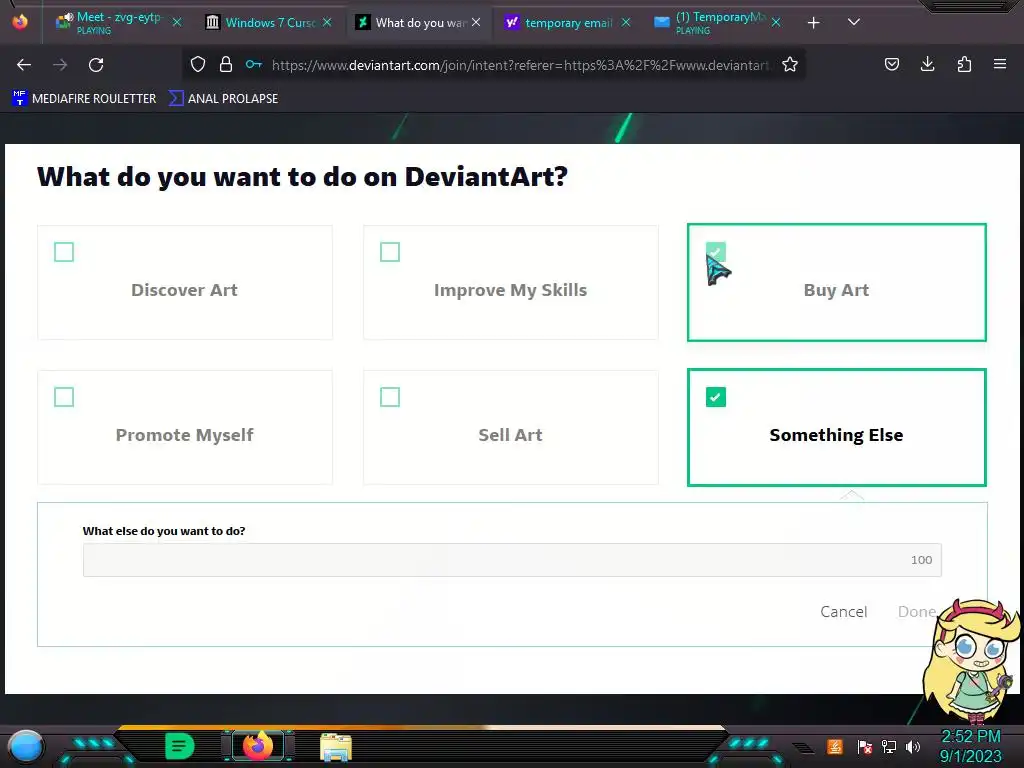Viewport: 1024px width, 768px height.
Task: Click the Done button
Action: click(x=917, y=612)
